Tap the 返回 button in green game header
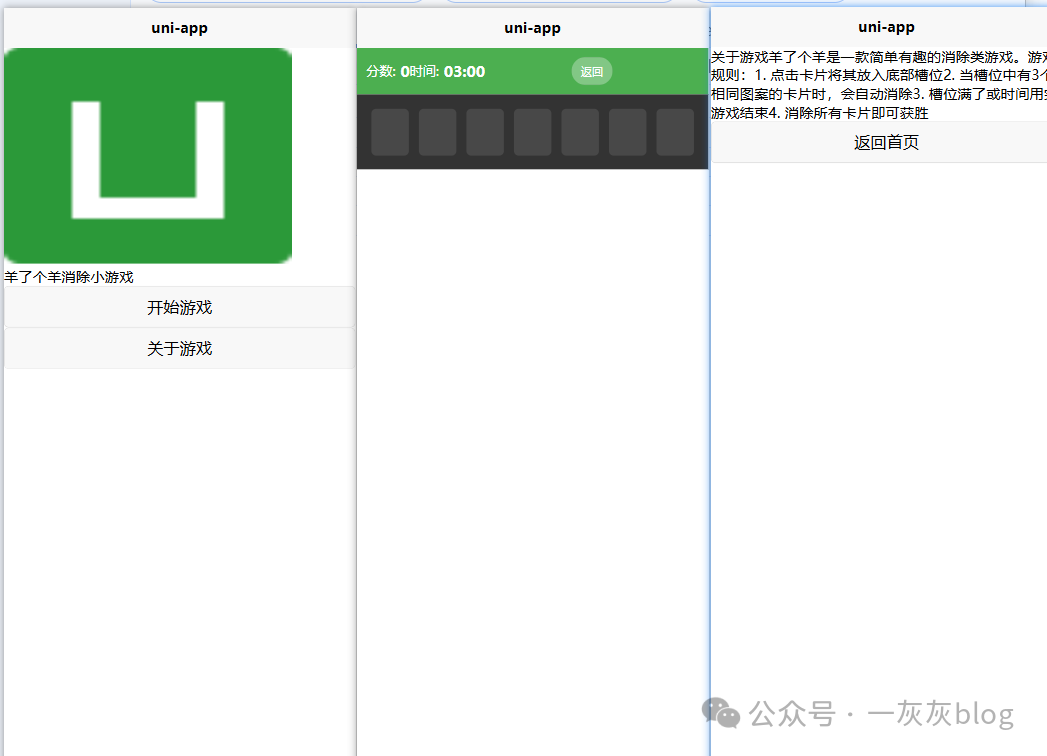1047x756 pixels. coord(592,72)
